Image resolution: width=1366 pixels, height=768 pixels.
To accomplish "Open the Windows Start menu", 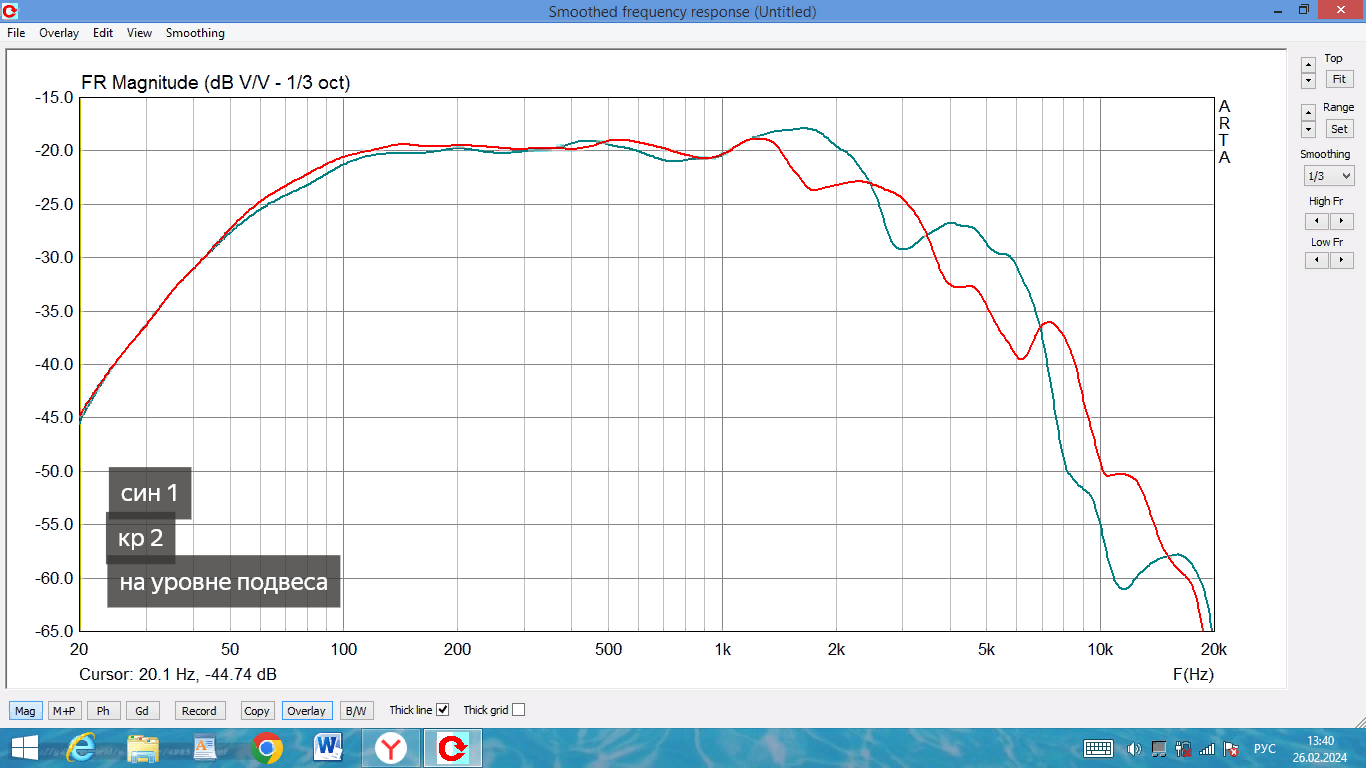I will [x=24, y=748].
